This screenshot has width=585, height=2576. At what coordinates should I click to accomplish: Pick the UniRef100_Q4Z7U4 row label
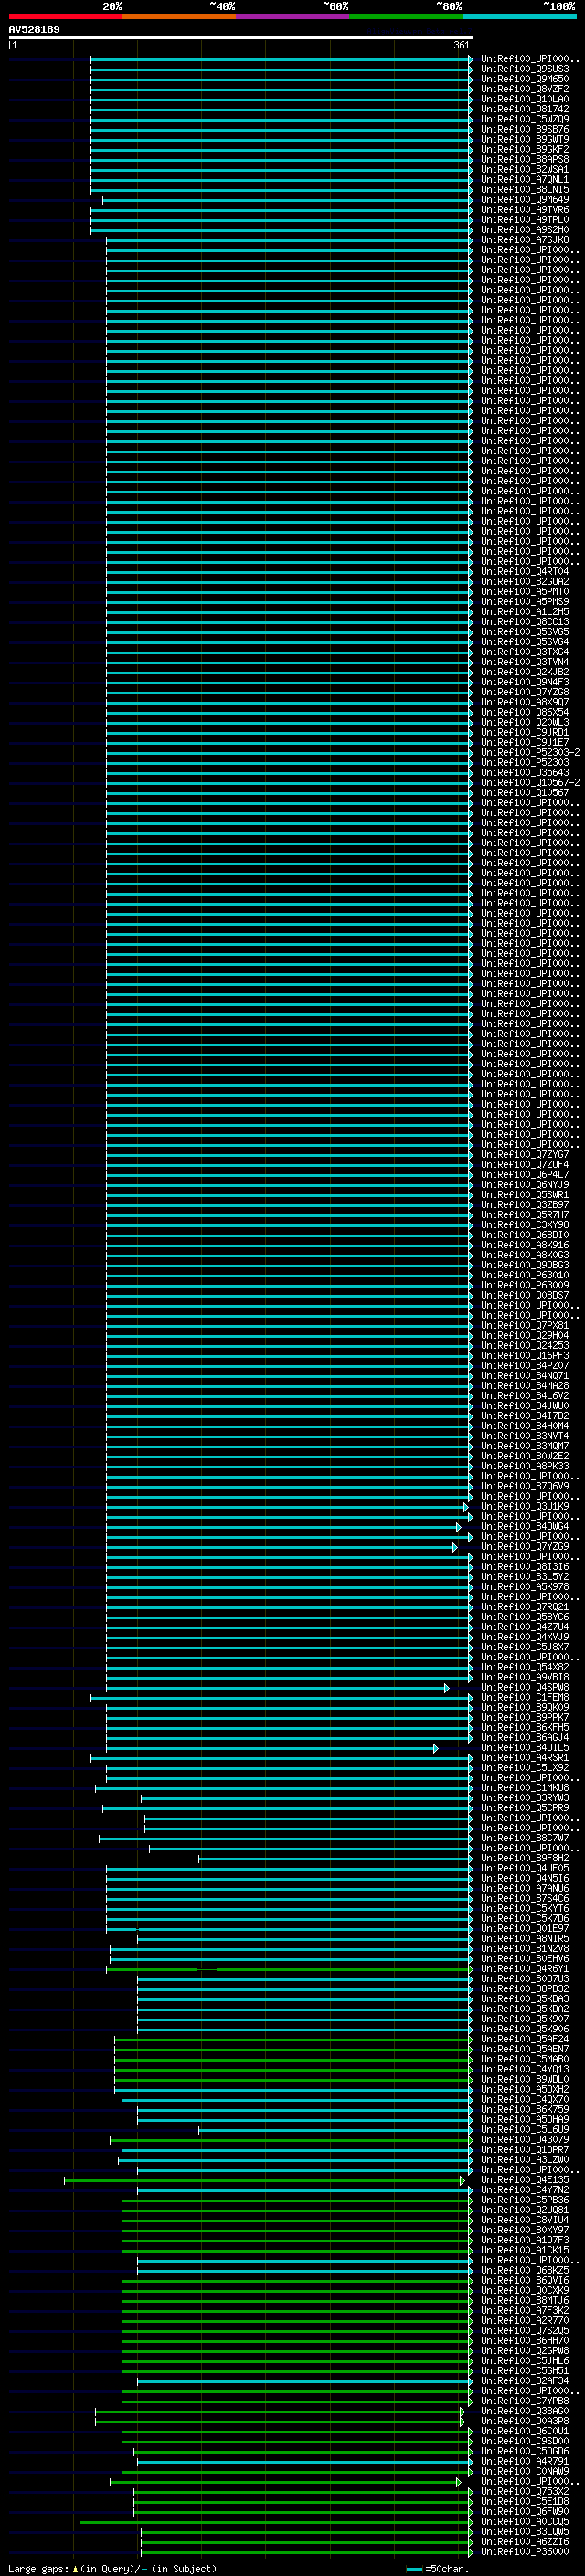pos(525,1627)
